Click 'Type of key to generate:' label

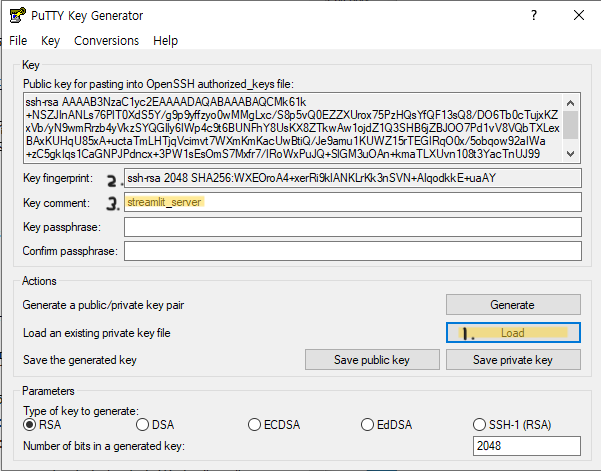point(81,411)
